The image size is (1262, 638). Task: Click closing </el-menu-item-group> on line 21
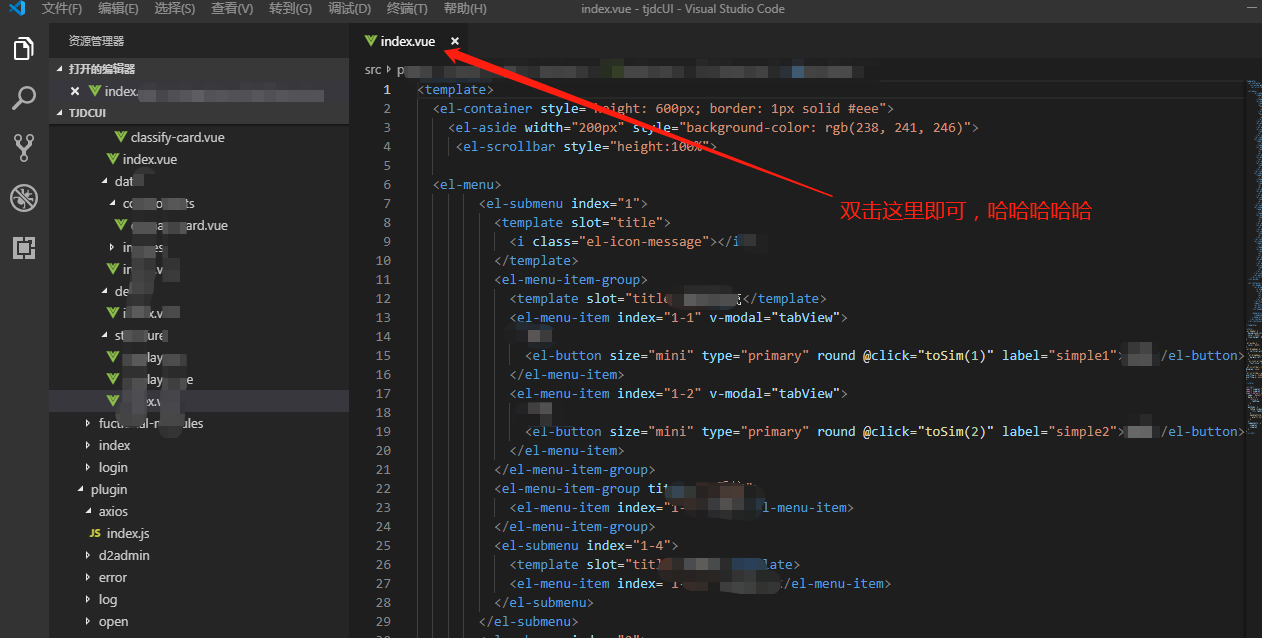pos(575,470)
